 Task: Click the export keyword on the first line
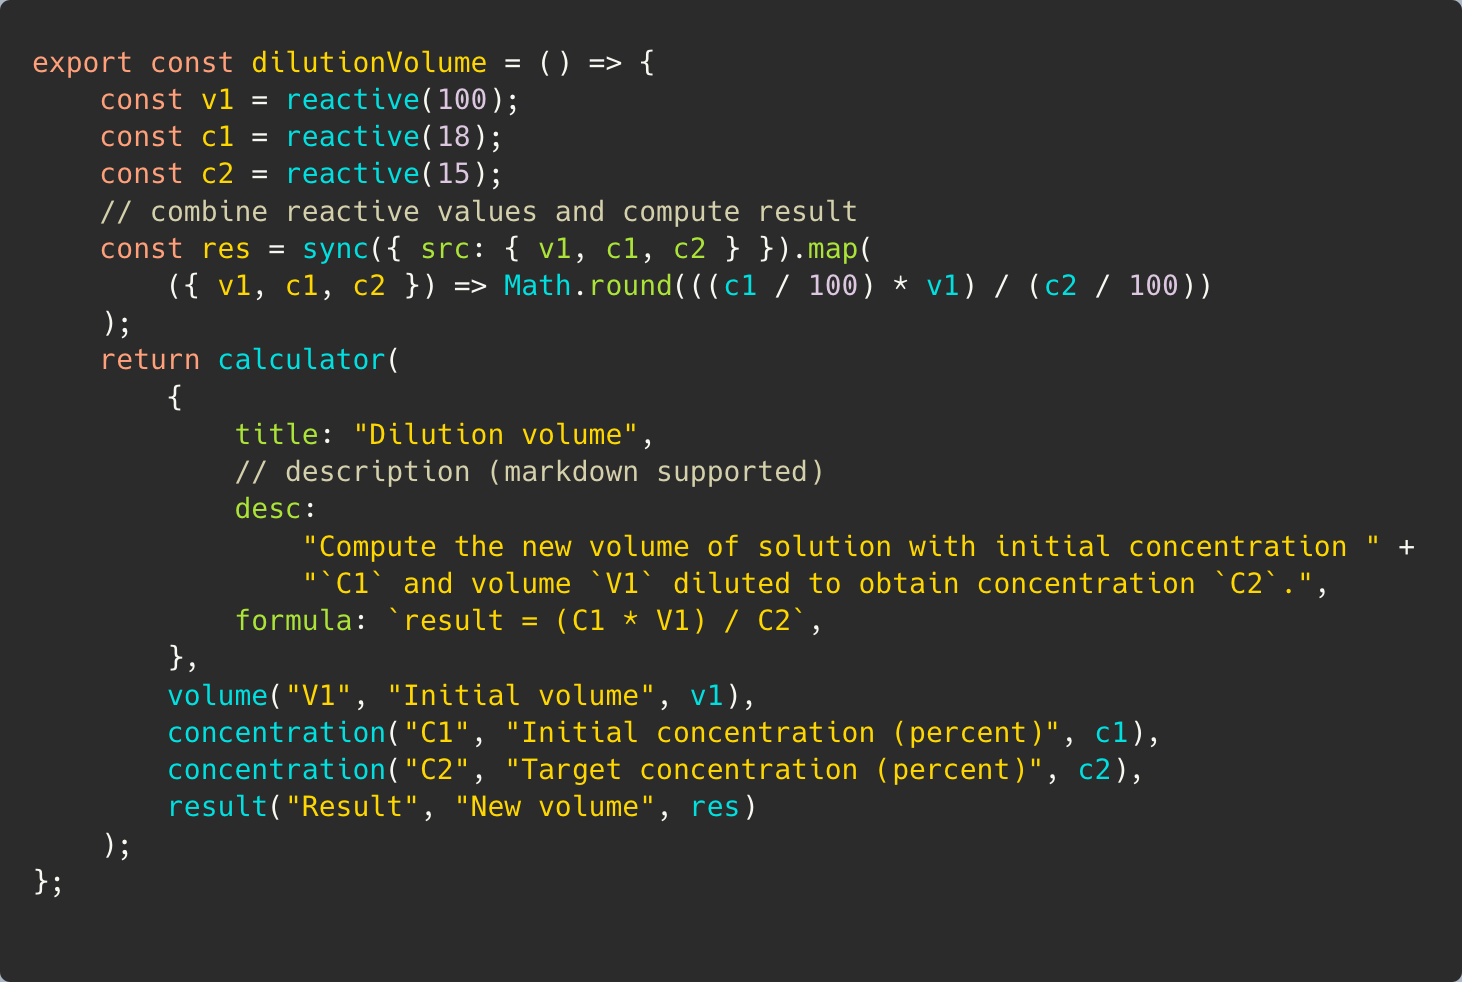pos(82,63)
